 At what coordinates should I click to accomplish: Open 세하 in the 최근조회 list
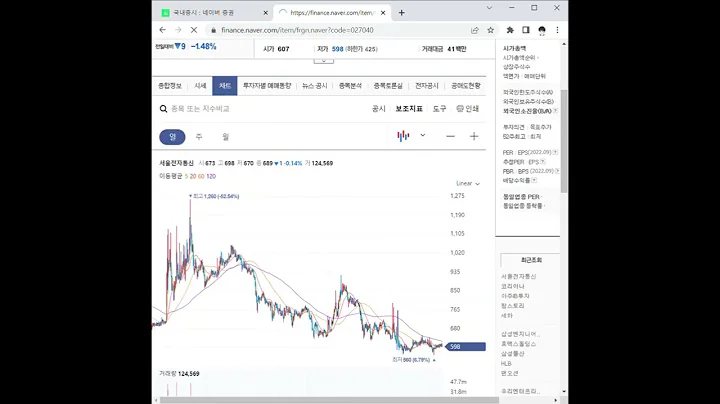506,315
